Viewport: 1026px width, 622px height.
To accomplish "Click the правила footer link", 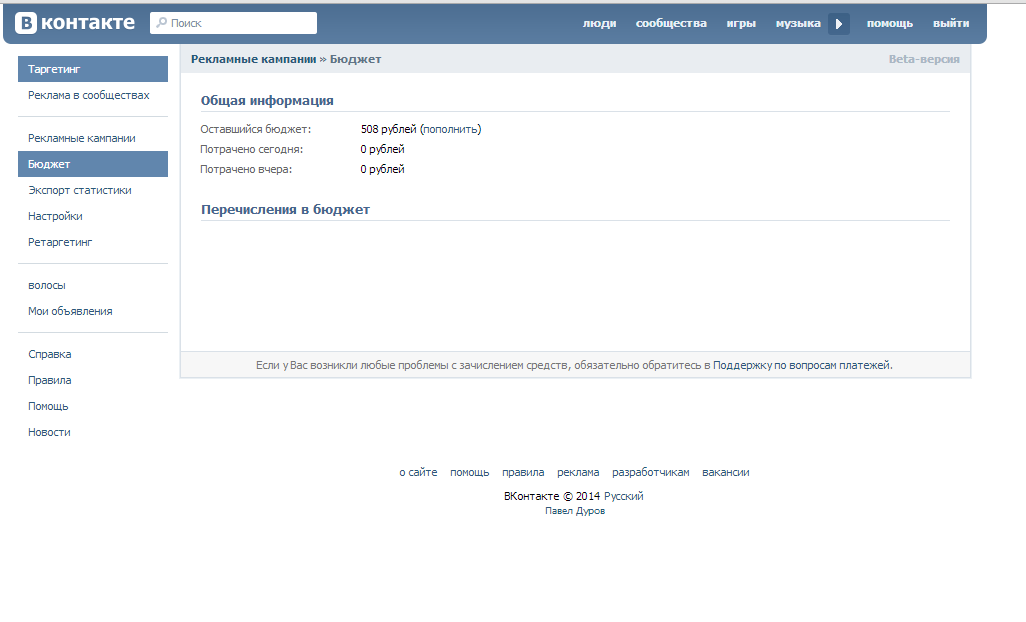I will point(523,473).
